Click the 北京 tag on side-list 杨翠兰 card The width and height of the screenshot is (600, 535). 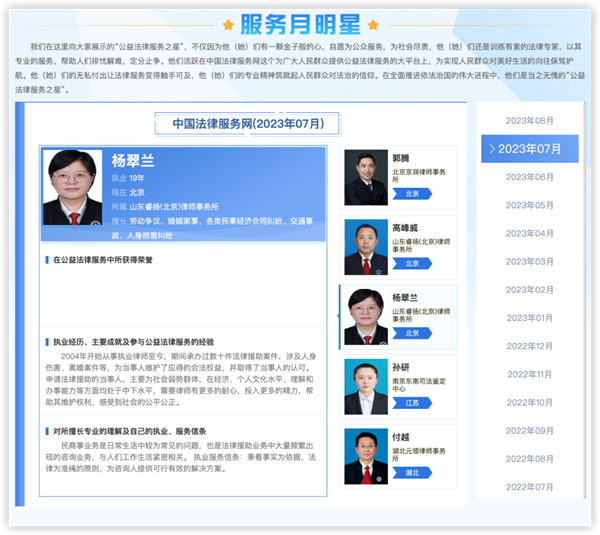point(412,333)
